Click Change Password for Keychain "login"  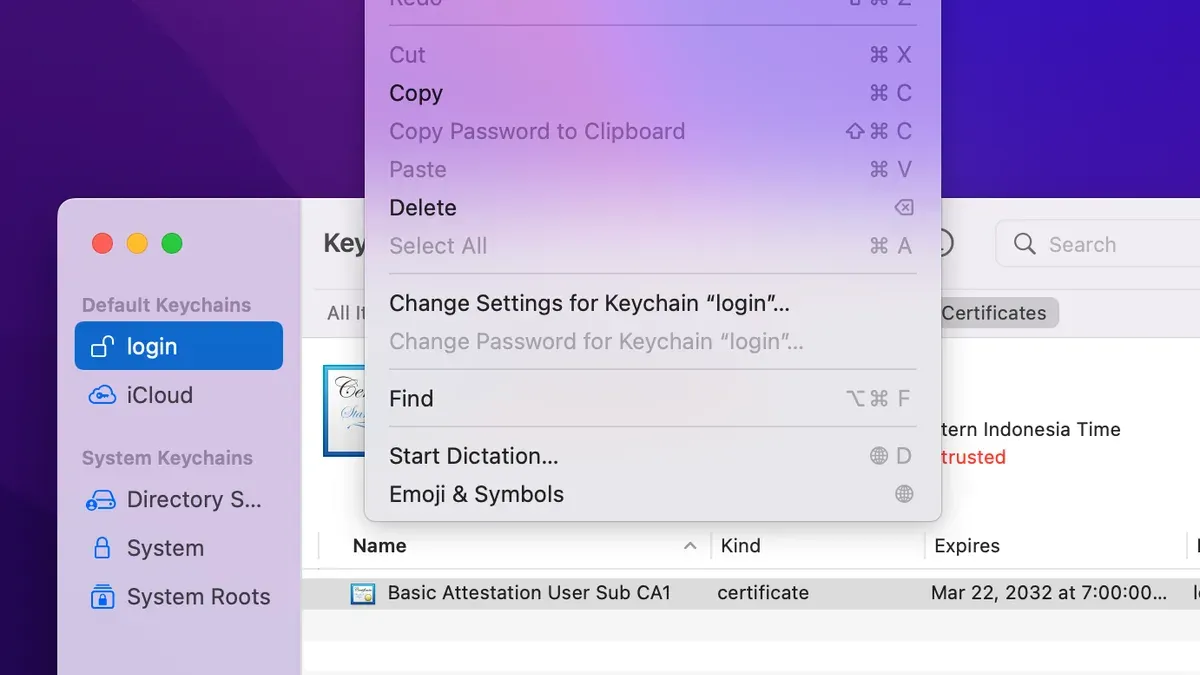pos(653,341)
